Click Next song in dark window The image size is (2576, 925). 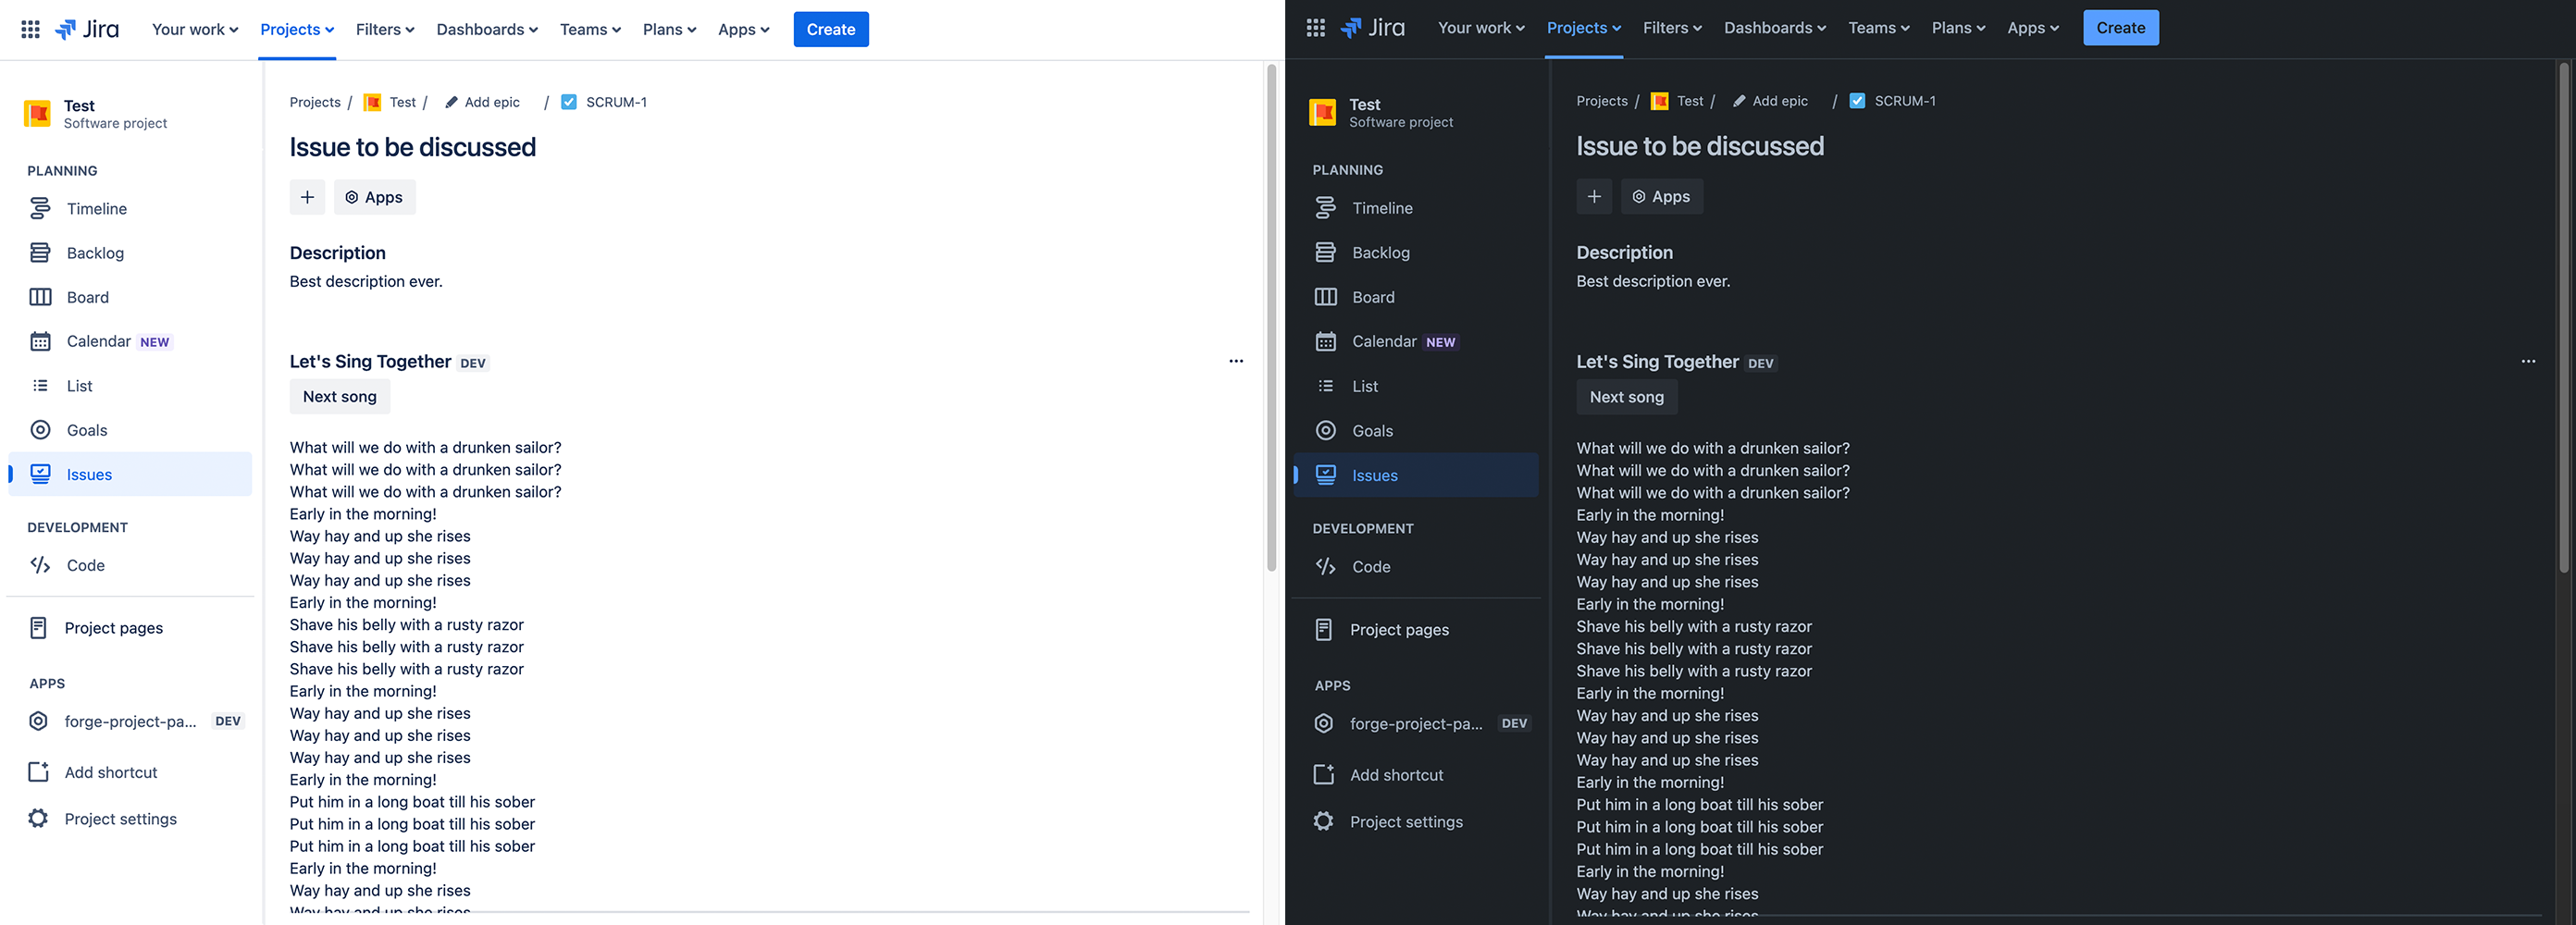point(1627,397)
